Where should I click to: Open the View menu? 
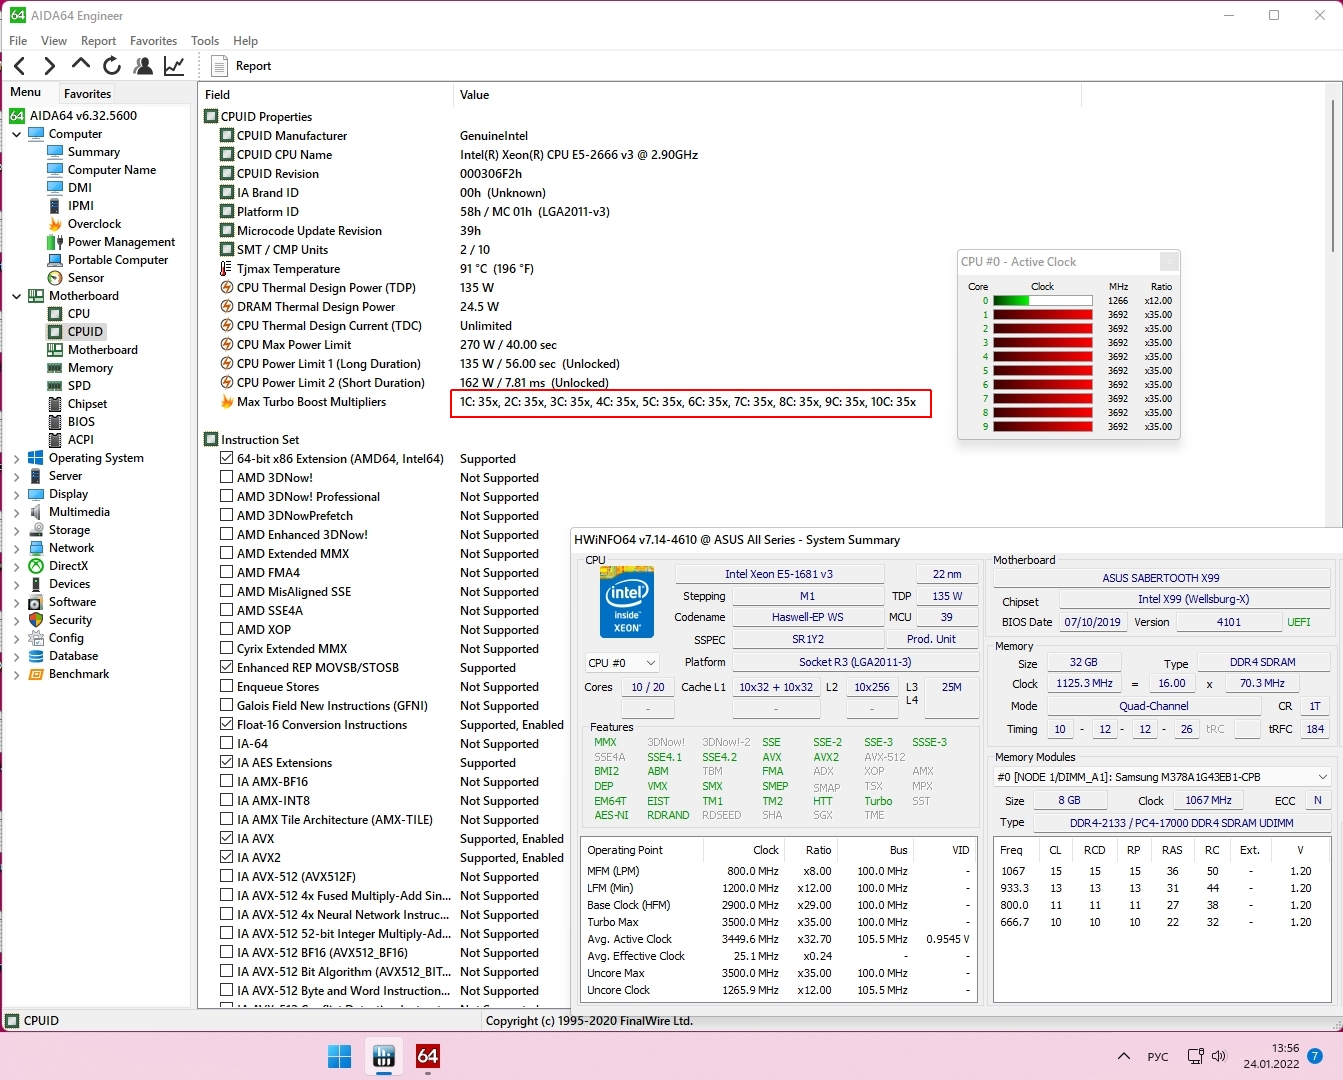[x=54, y=41]
